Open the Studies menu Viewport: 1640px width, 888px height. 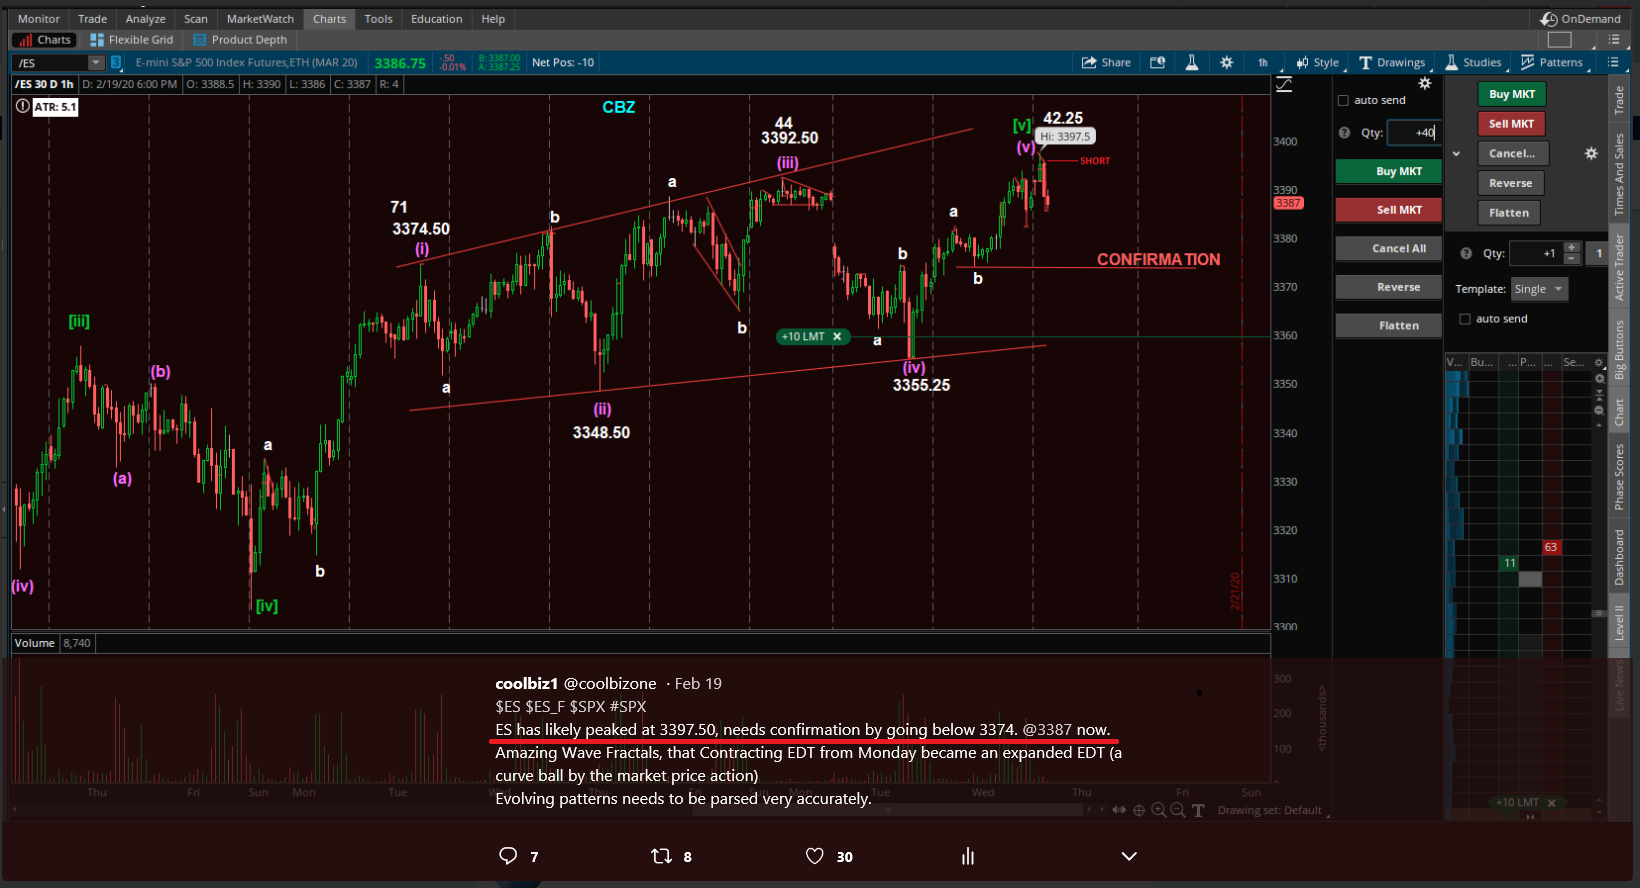click(1473, 62)
